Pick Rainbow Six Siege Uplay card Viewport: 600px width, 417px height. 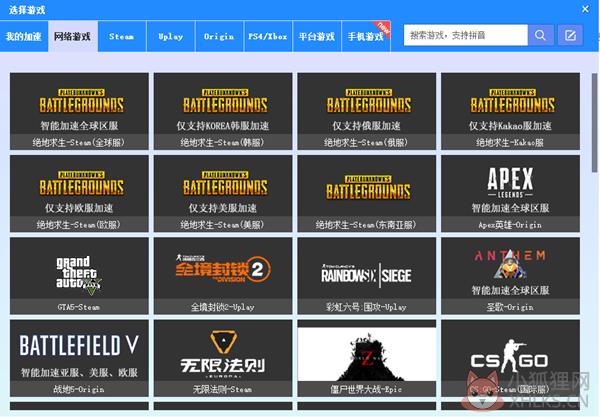pos(367,276)
